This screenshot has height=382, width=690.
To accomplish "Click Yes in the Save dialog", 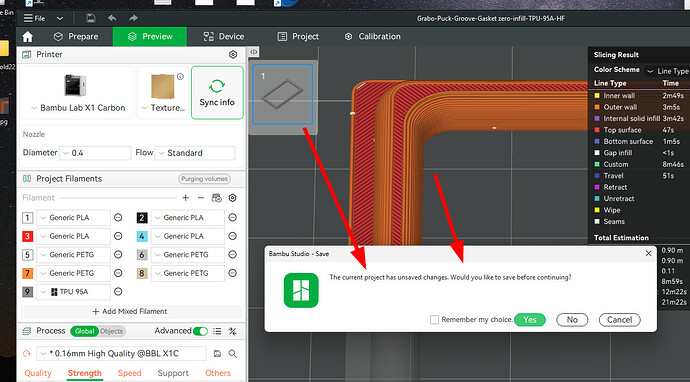I will point(530,320).
